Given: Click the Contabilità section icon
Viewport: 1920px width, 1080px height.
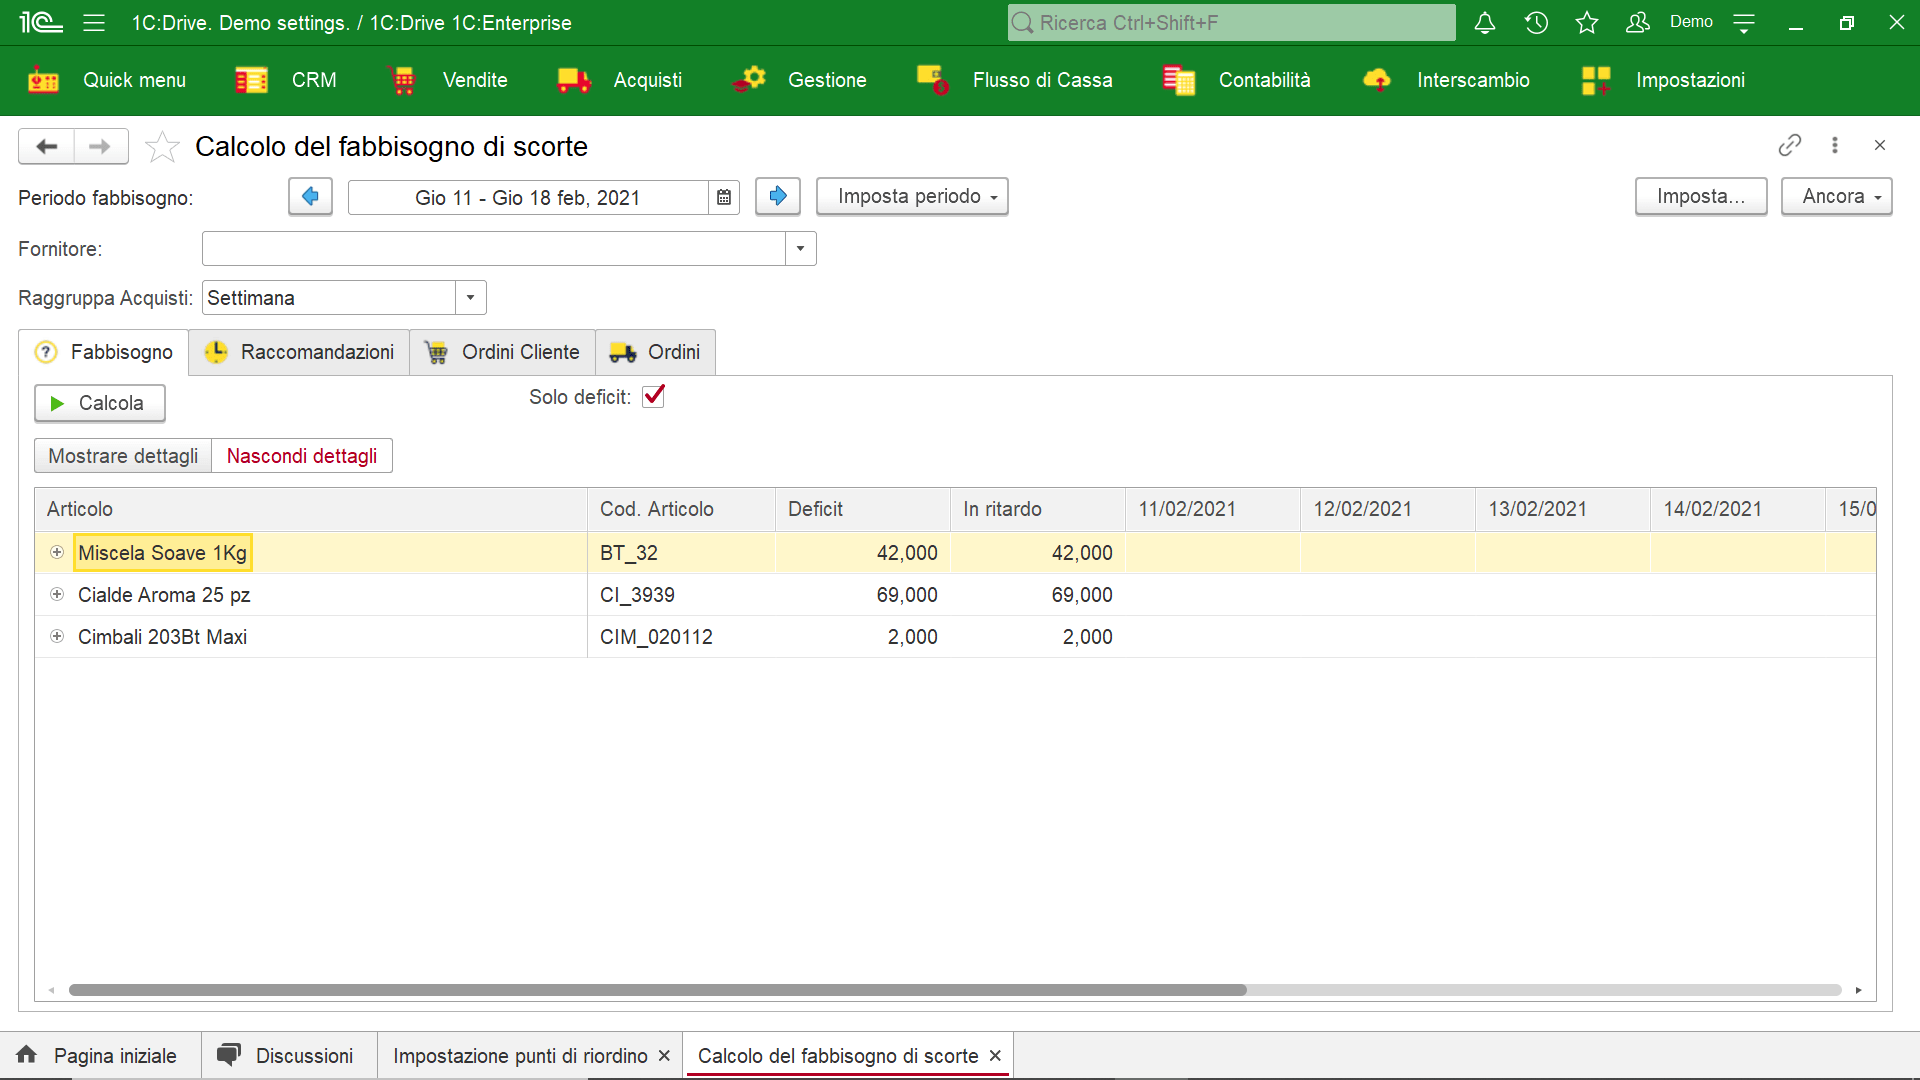Looking at the screenshot, I should 1179,80.
